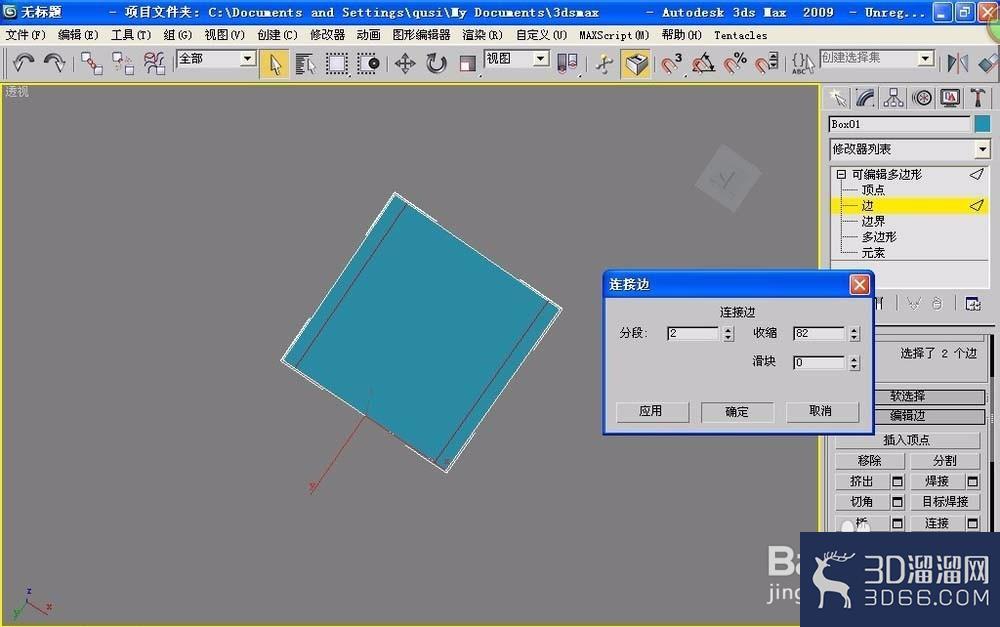
Task: Click the 收缩 value field showing 82
Action: pyautogui.click(x=819, y=334)
